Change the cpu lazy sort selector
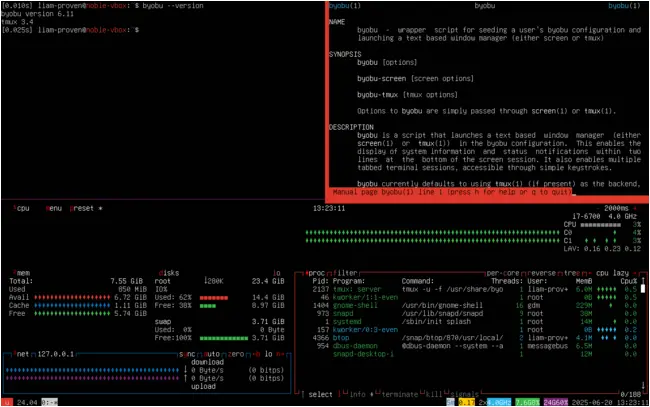Image resolution: width=650 pixels, height=407 pixels. [612, 273]
